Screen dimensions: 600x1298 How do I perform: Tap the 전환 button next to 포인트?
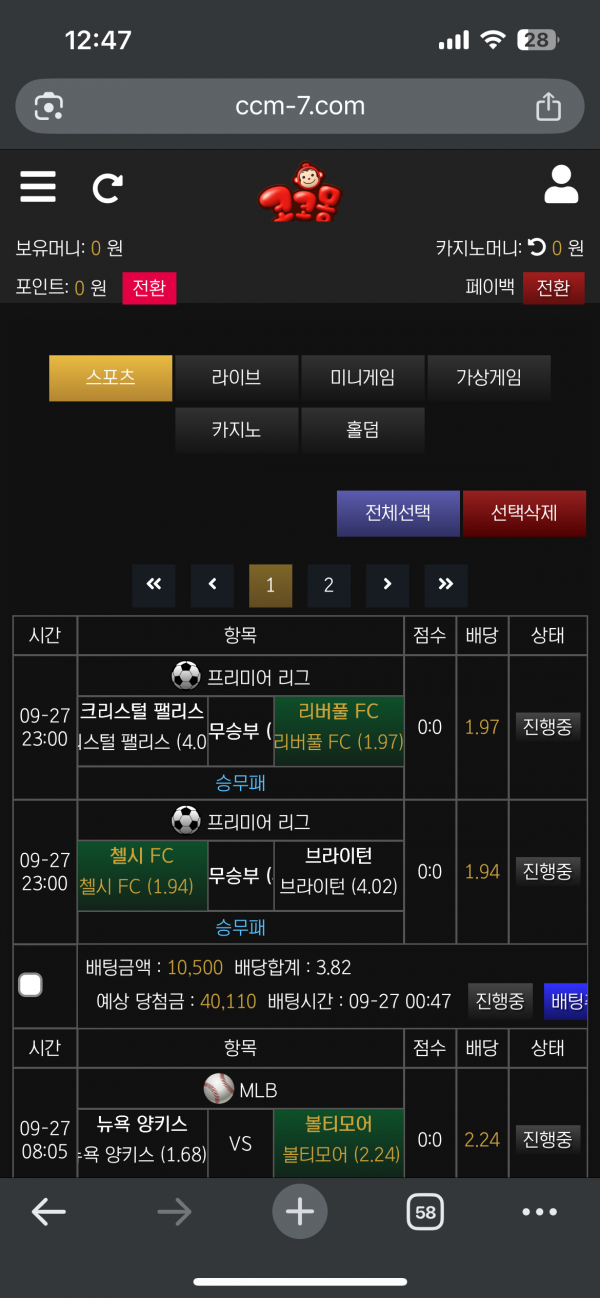149,288
